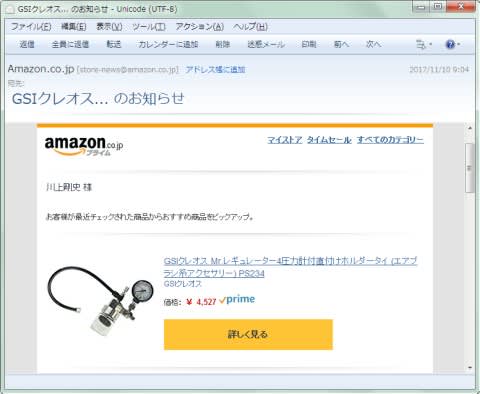Open the アクション(A) menu
Viewport: 480px width, 394px height.
point(200,26)
